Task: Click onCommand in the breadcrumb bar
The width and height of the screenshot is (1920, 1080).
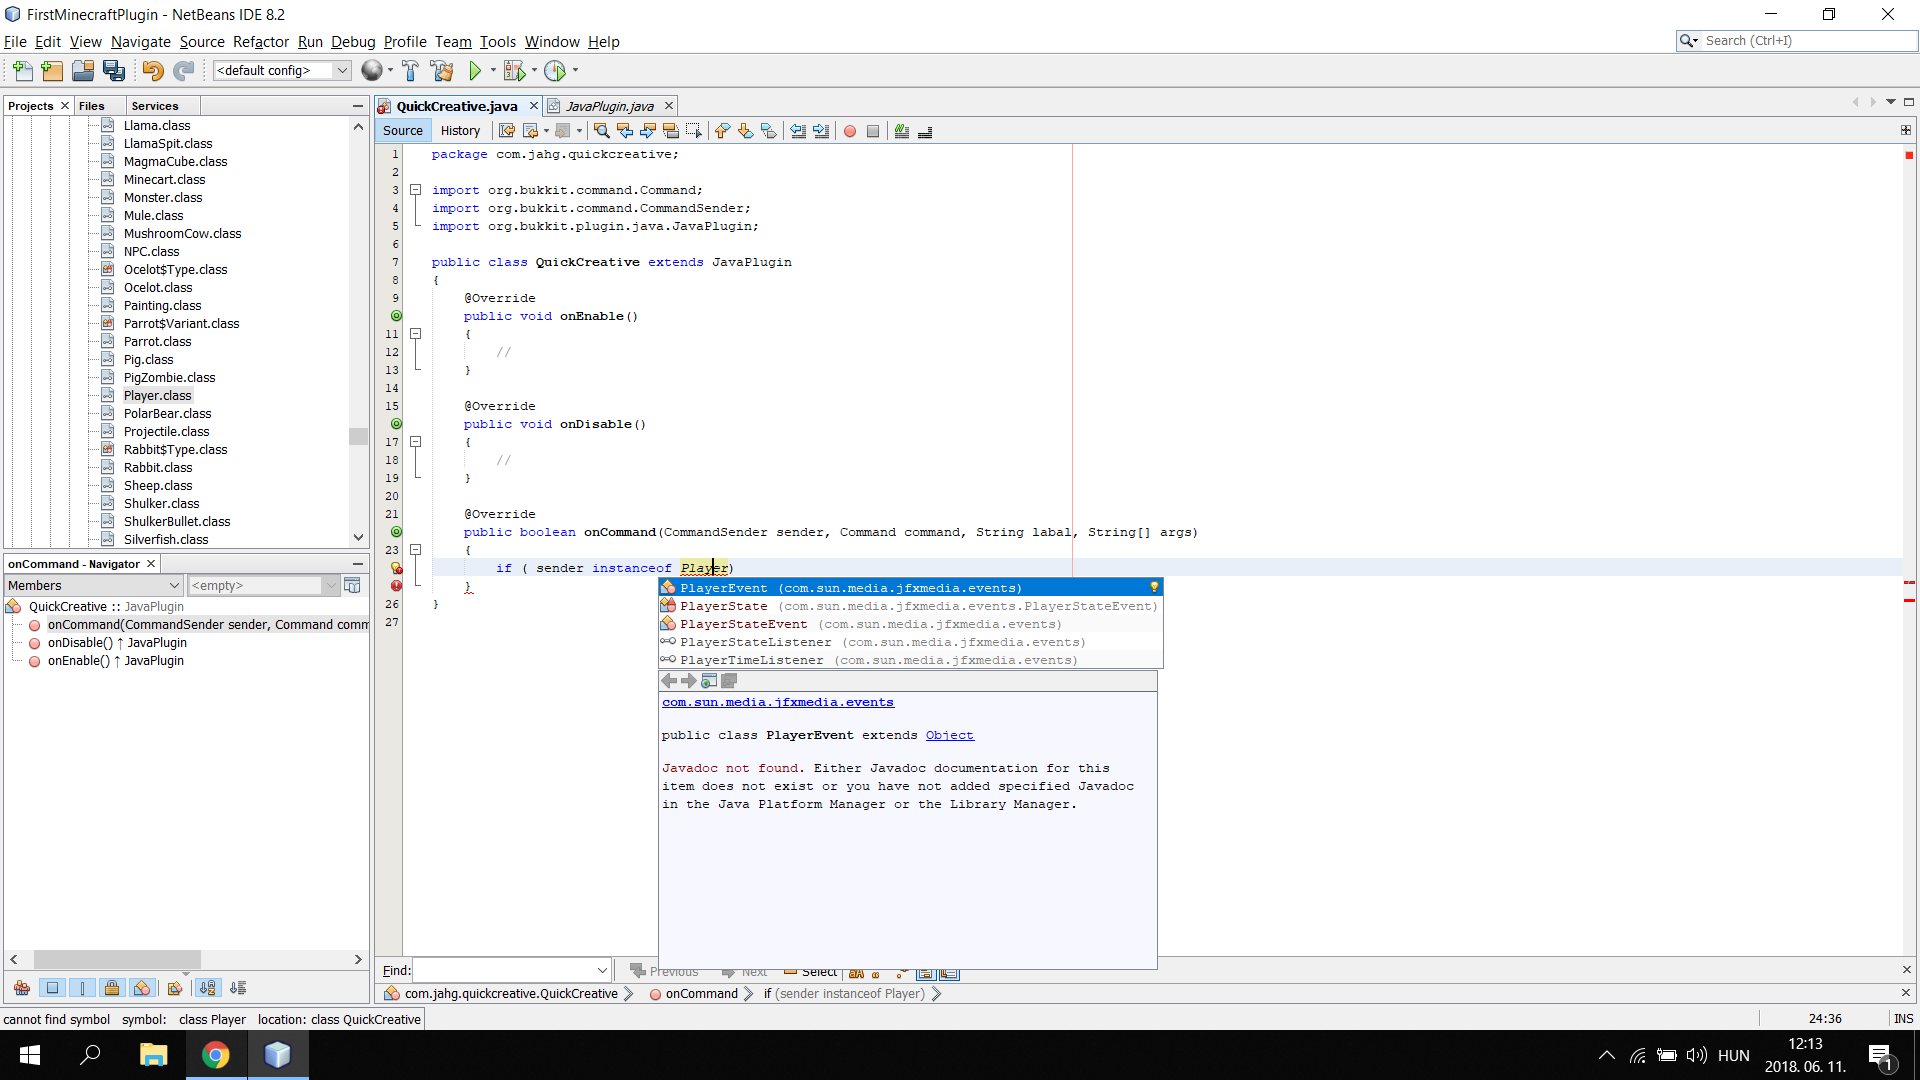Action: pyautogui.click(x=701, y=994)
